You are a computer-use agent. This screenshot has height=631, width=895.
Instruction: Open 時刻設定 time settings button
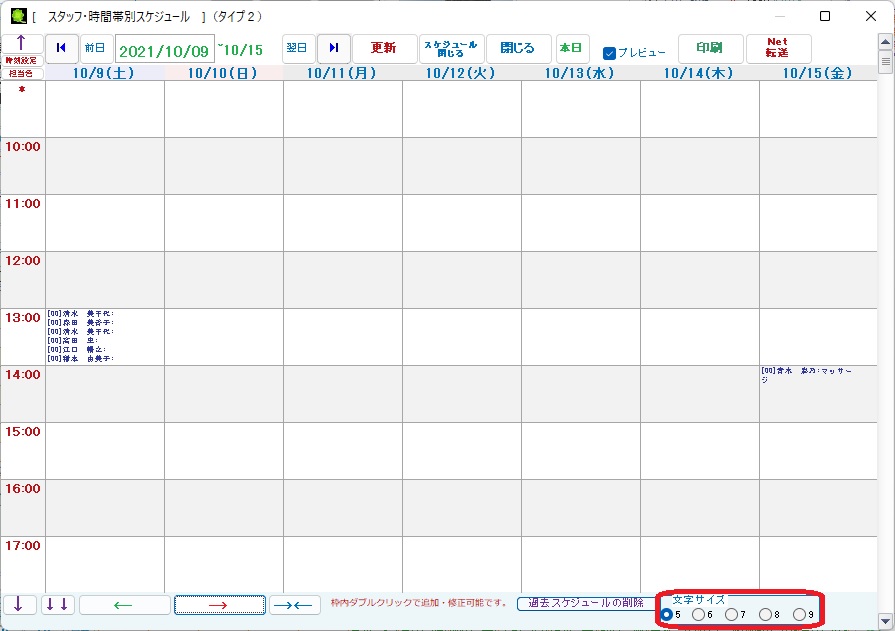point(22,61)
